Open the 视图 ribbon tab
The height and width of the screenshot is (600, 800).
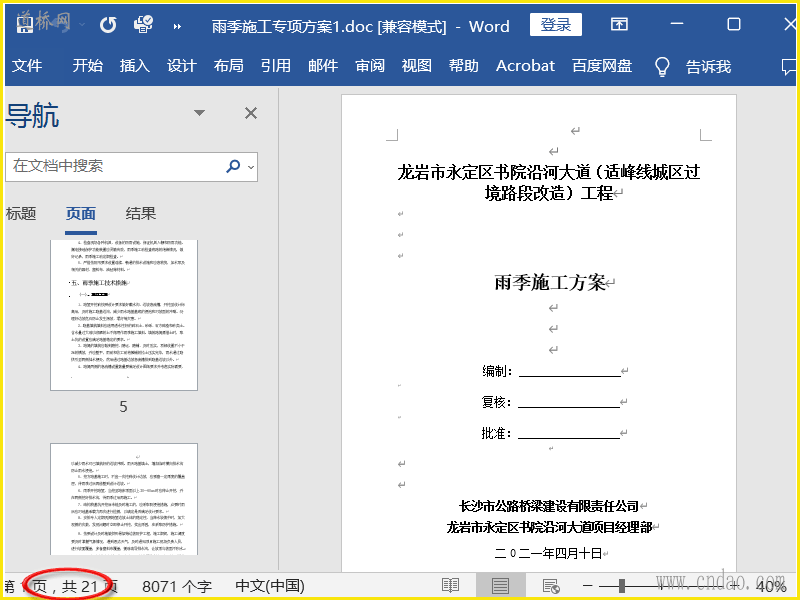pyautogui.click(x=417, y=66)
